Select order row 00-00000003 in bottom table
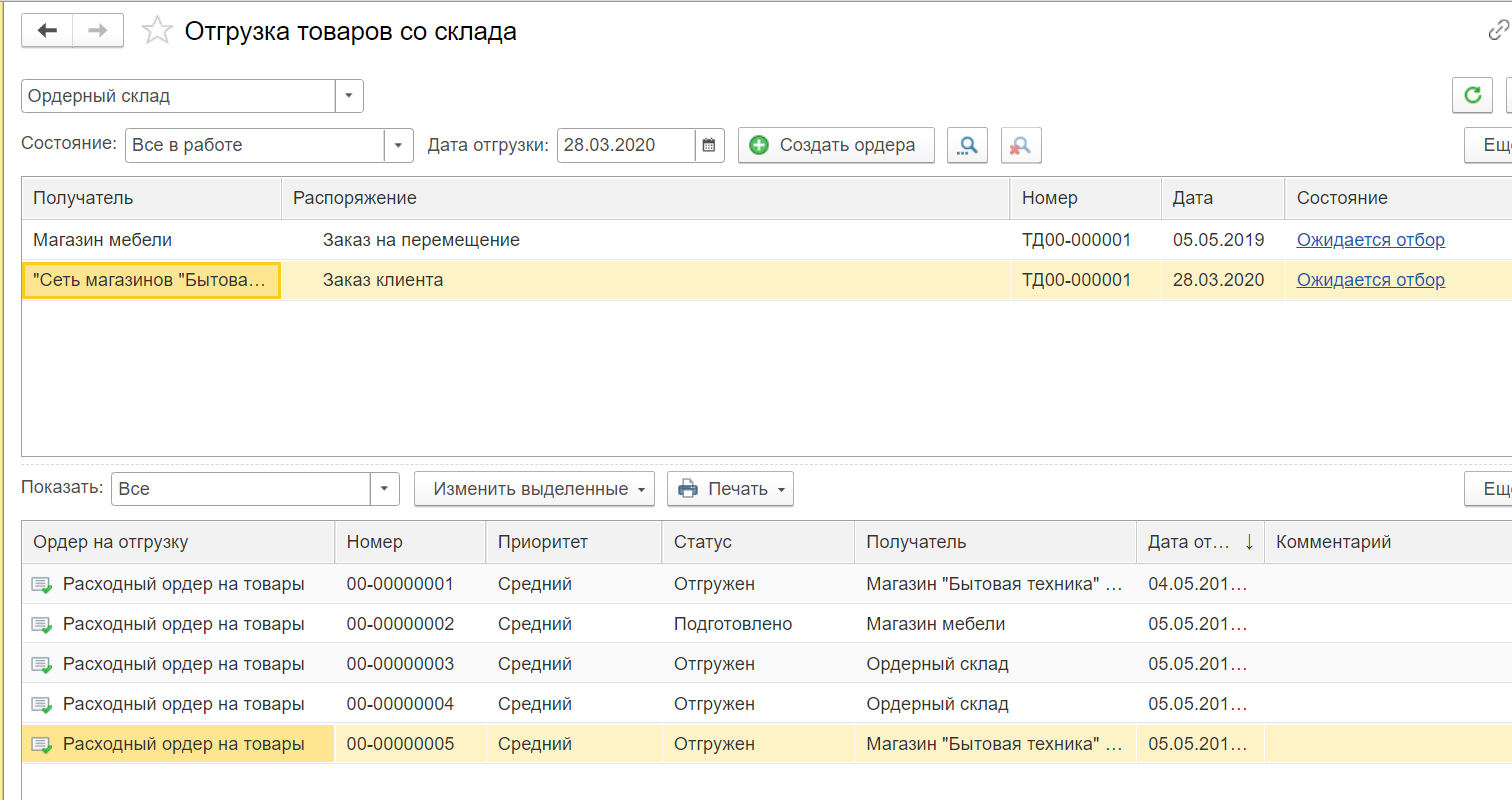This screenshot has height=800, width=1512. (x=400, y=664)
